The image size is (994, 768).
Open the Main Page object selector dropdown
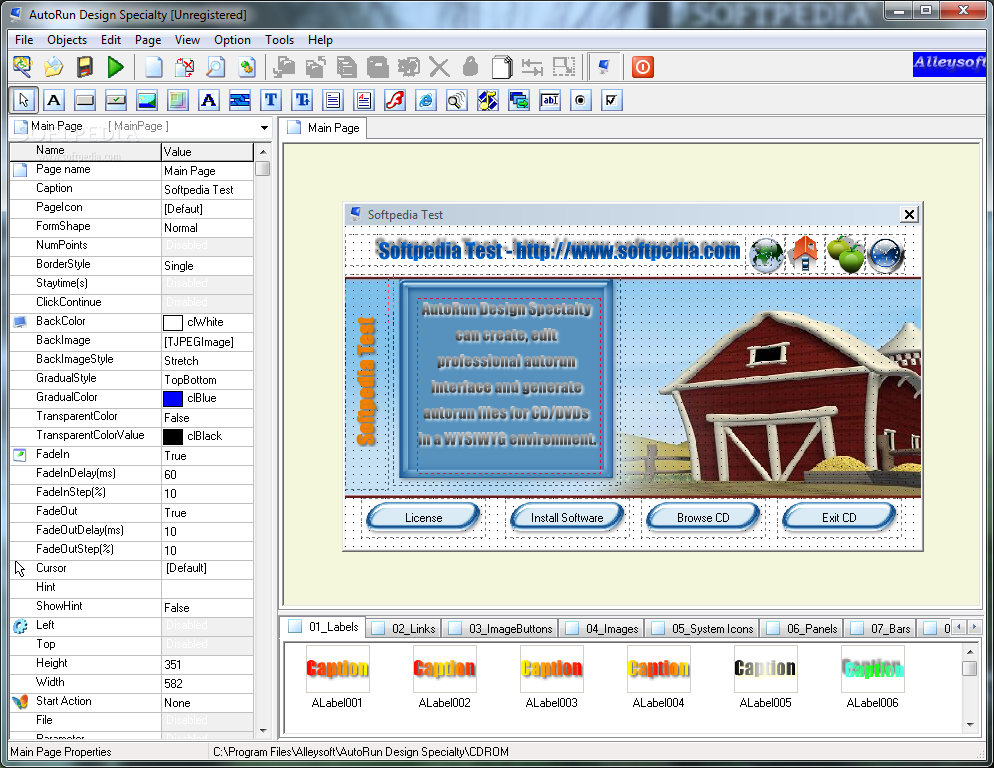[265, 128]
